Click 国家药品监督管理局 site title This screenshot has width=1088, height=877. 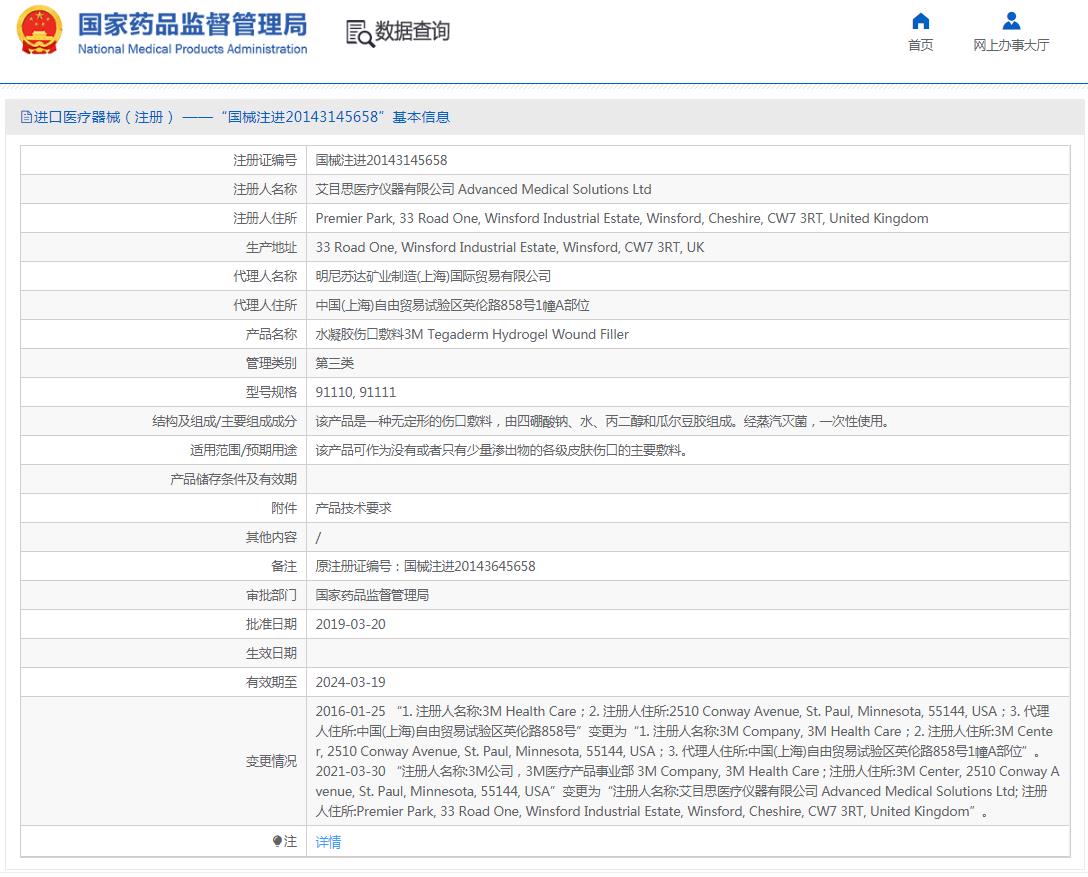click(x=192, y=24)
